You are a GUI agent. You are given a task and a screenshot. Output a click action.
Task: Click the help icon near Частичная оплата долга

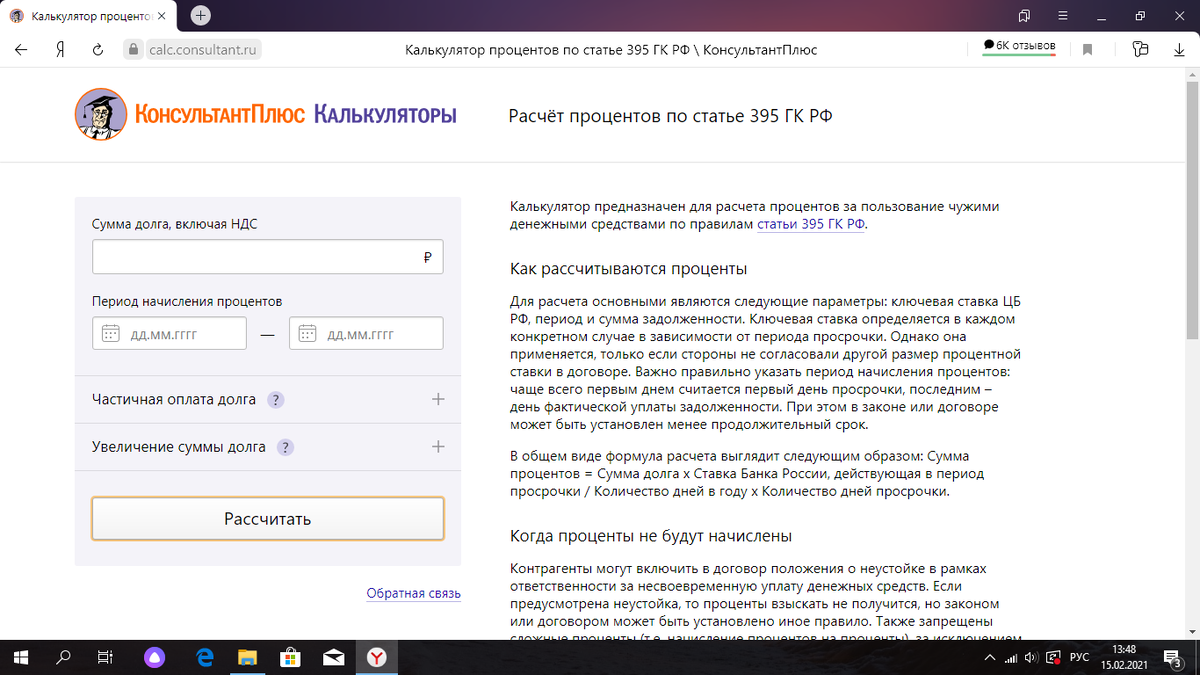coord(275,399)
